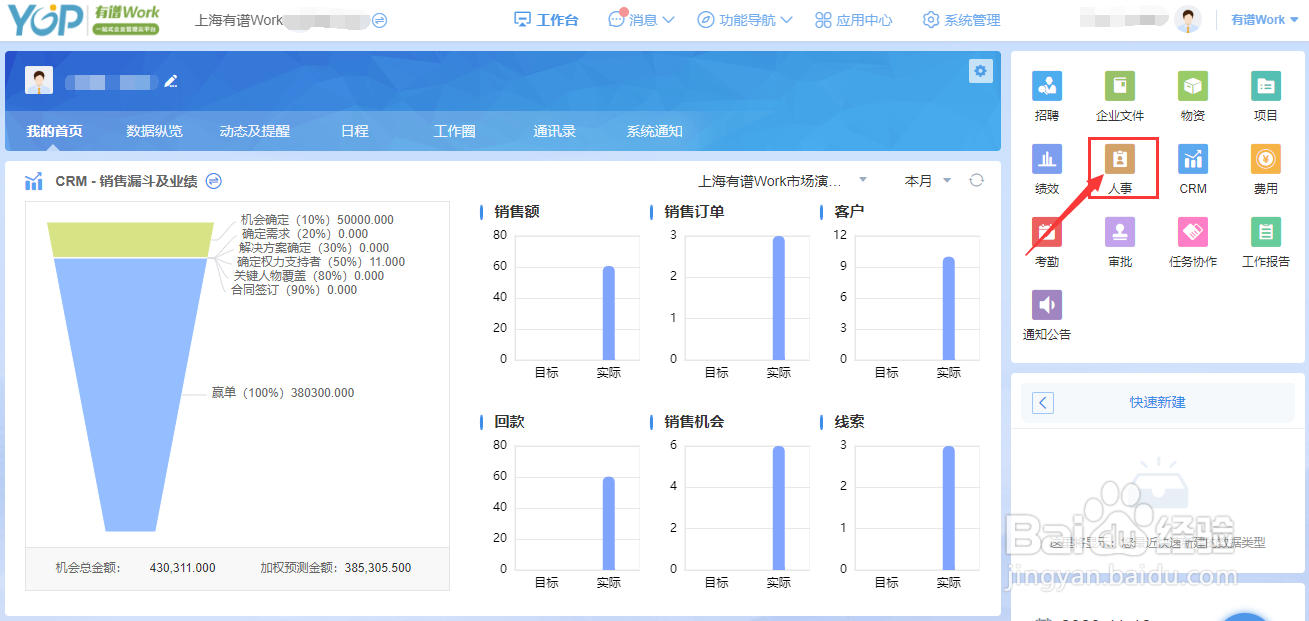1309x621 pixels.
Task: Open the 考勤 attendance app icon
Action: tap(1047, 232)
